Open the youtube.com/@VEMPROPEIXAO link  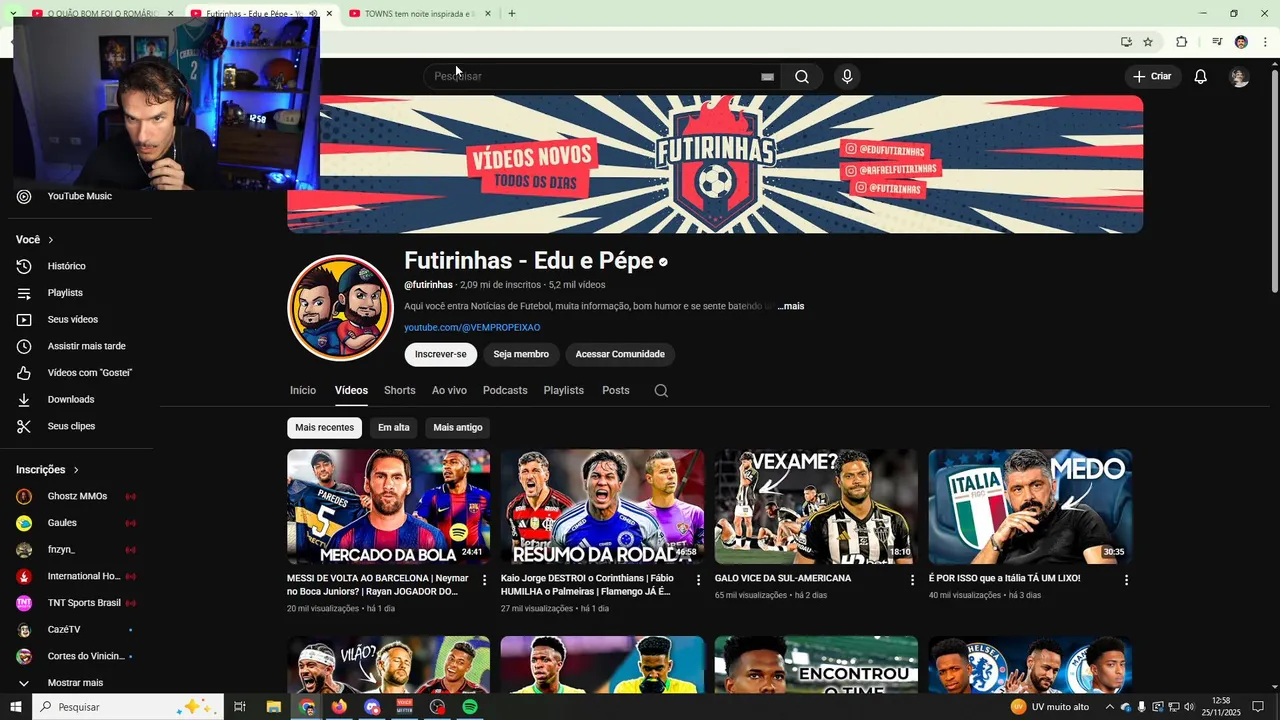472,328
